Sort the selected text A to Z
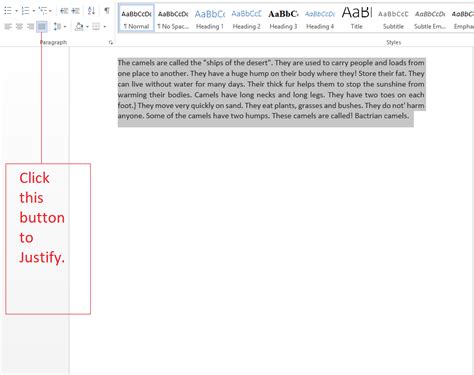Screen dimensions: 474x375 [91, 11]
